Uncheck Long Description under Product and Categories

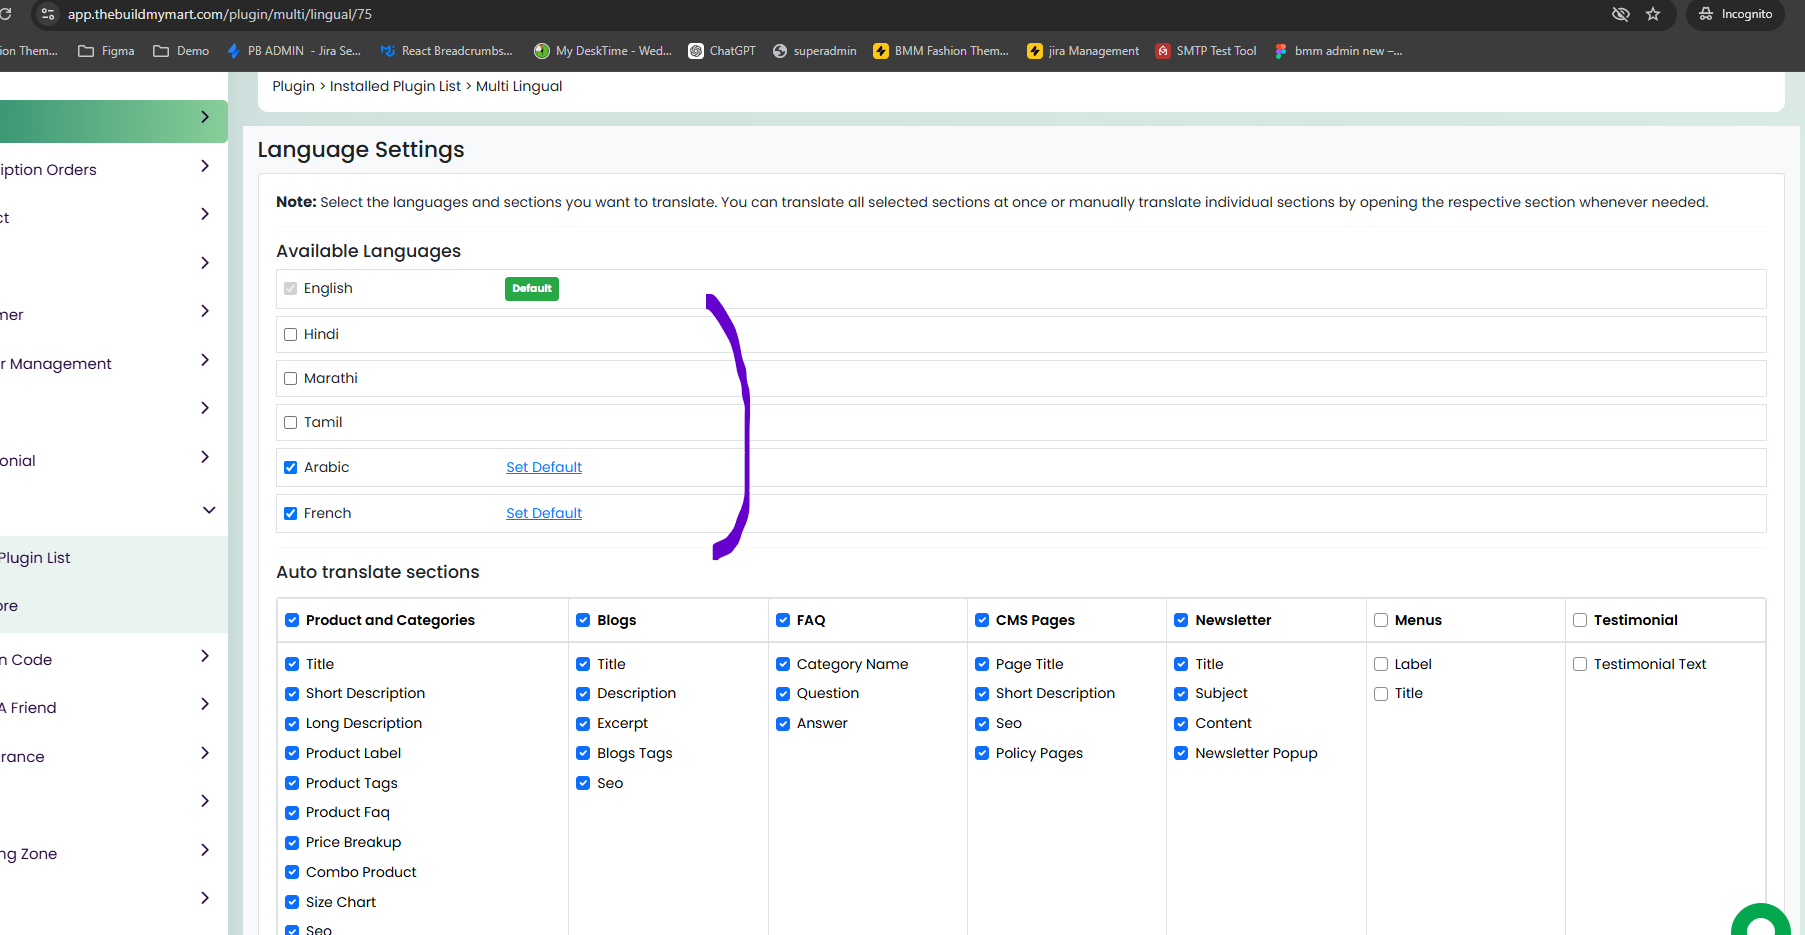[292, 724]
